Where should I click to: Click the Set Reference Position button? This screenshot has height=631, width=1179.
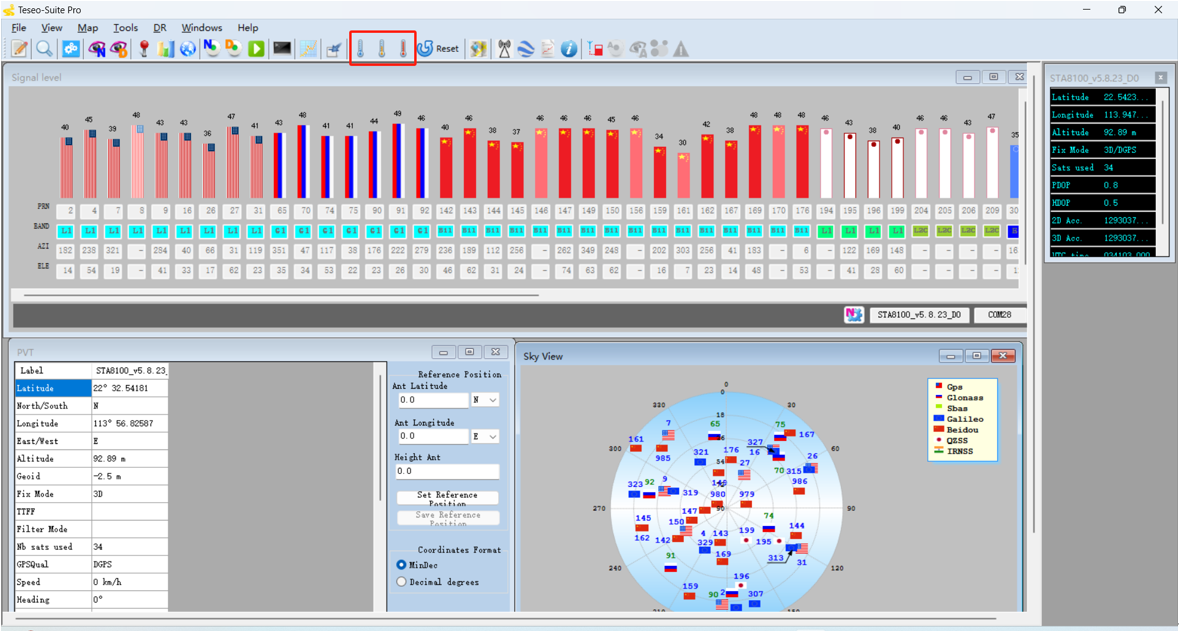[447, 497]
